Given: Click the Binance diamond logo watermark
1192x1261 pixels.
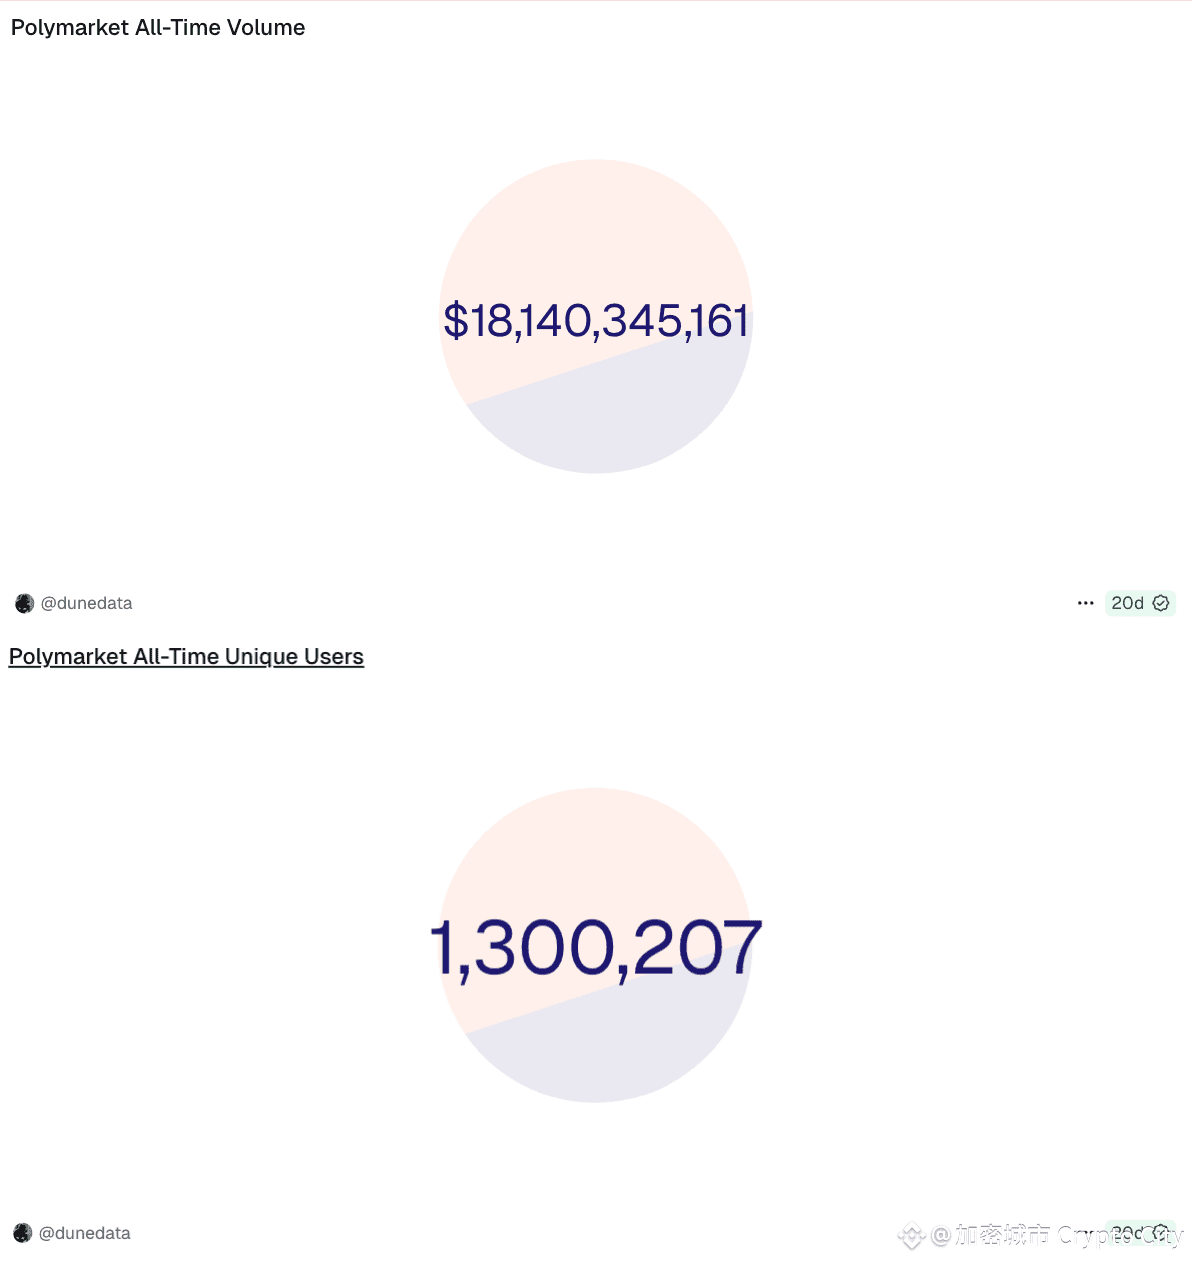Looking at the screenshot, I should tap(911, 1236).
